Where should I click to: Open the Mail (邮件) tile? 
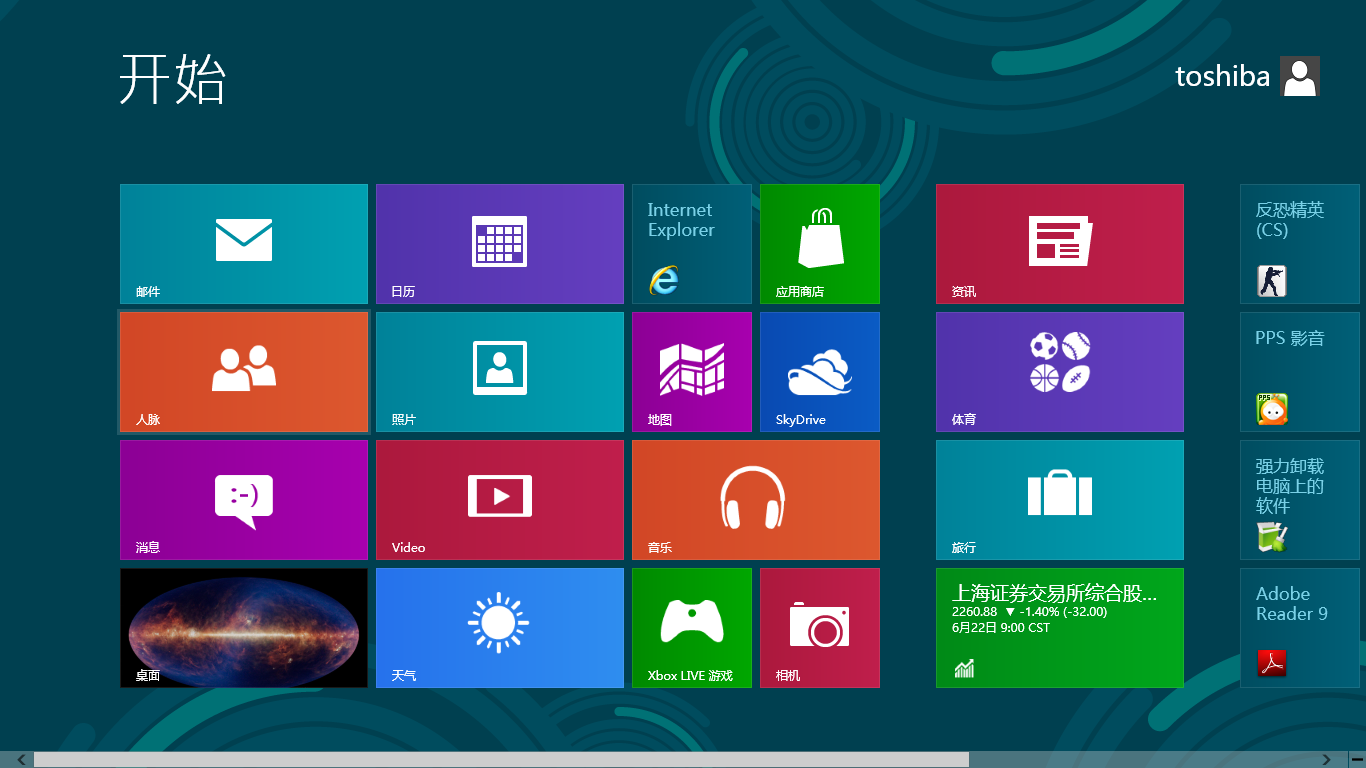pos(244,244)
